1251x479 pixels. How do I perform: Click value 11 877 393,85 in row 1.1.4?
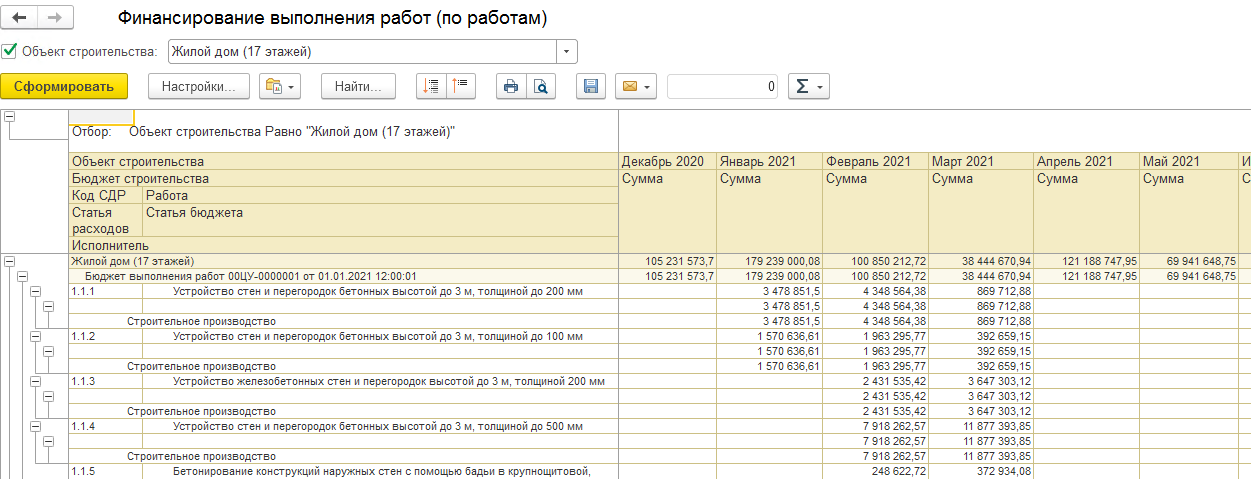[x=998, y=426]
